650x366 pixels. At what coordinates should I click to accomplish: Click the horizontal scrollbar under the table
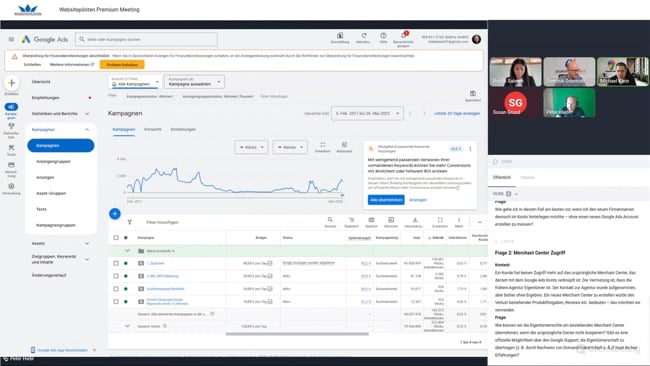pos(297,334)
